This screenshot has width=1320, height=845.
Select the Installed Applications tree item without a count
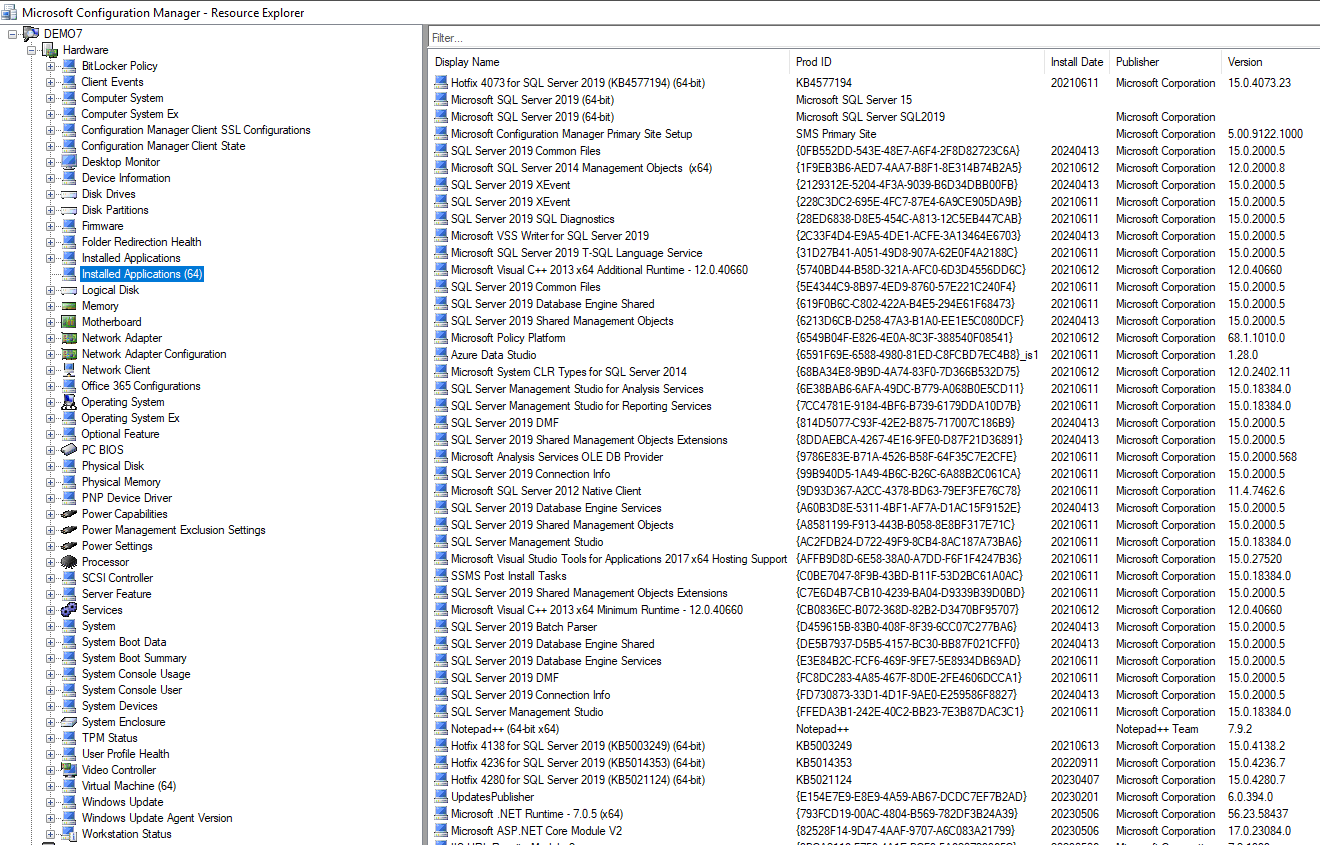pyautogui.click(x=131, y=258)
